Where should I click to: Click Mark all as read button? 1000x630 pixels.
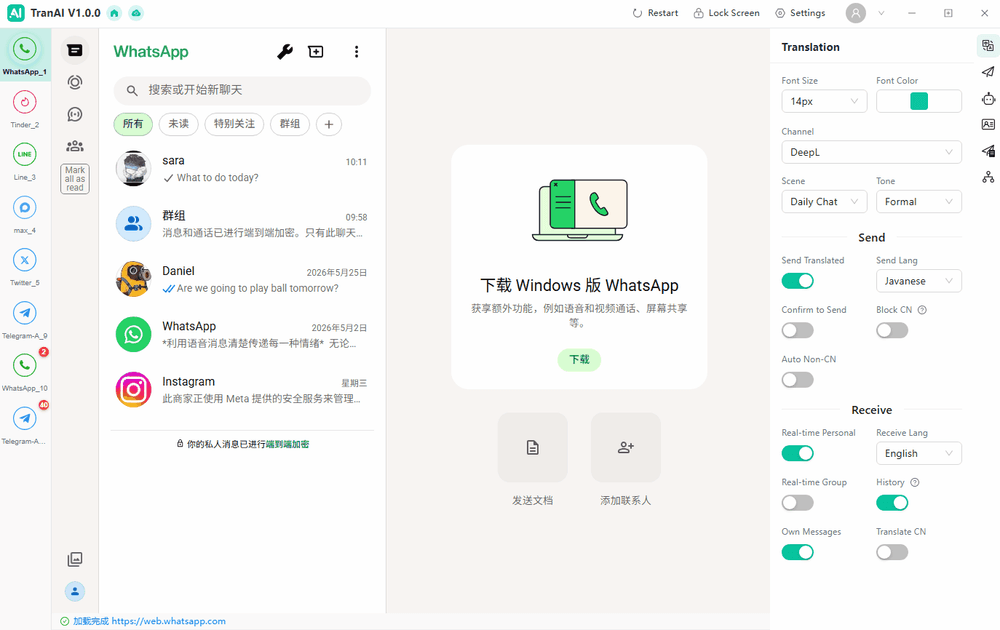75,179
